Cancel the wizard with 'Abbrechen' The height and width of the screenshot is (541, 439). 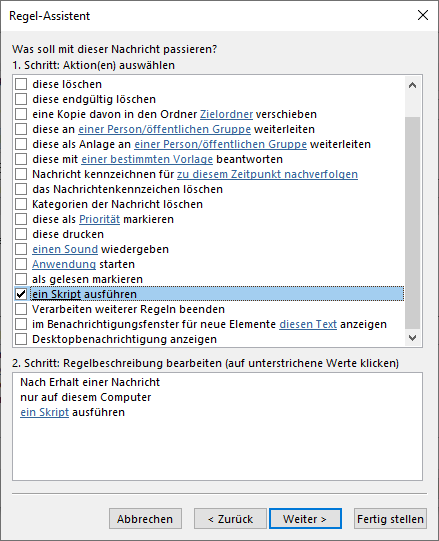point(145,519)
